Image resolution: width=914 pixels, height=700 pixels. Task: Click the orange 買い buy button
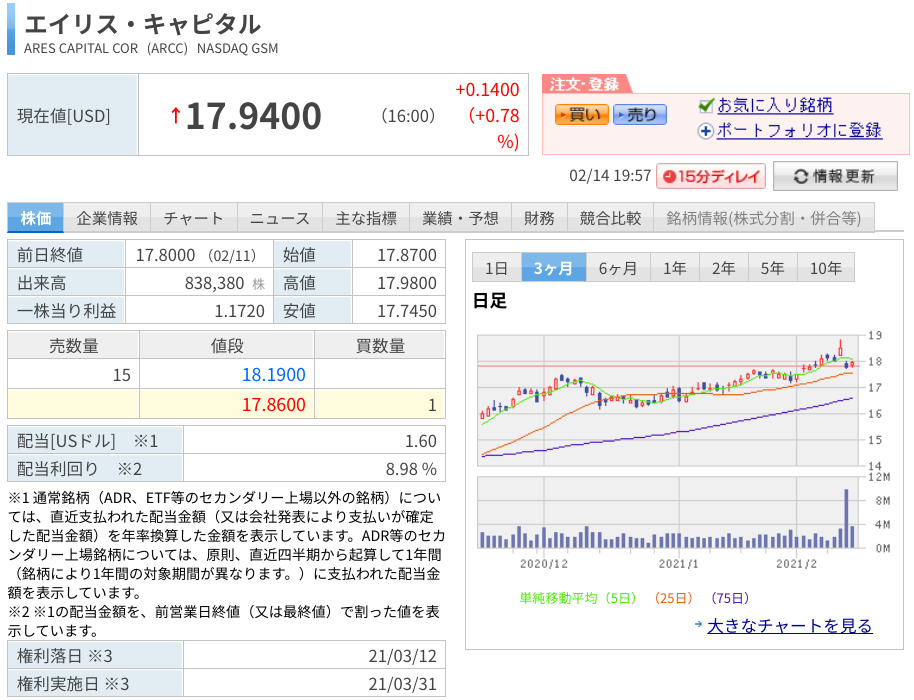pyautogui.click(x=581, y=115)
